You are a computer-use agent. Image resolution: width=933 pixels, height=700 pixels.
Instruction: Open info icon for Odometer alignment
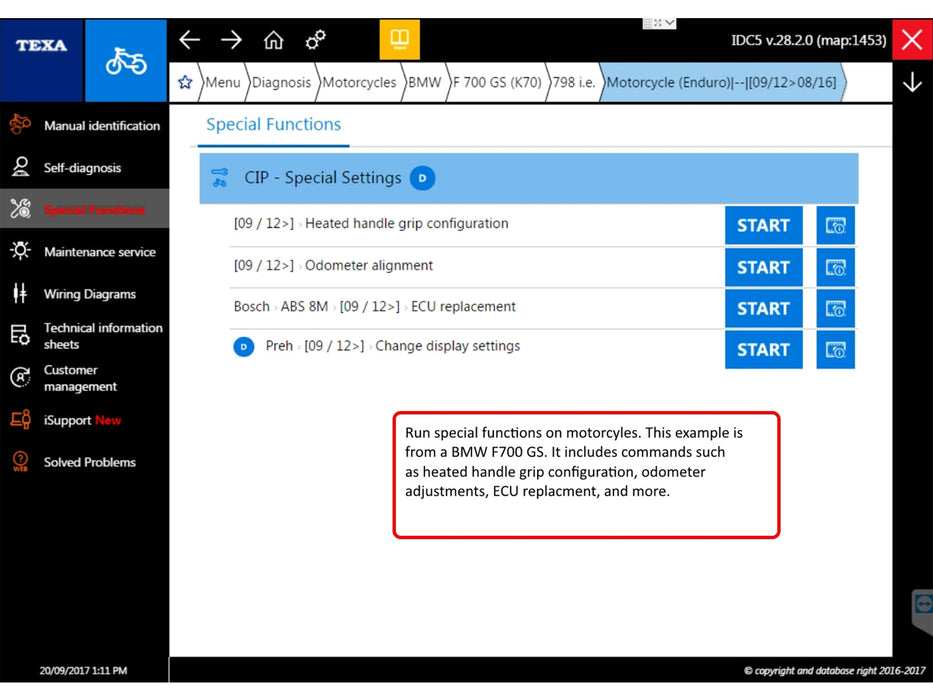pos(835,267)
